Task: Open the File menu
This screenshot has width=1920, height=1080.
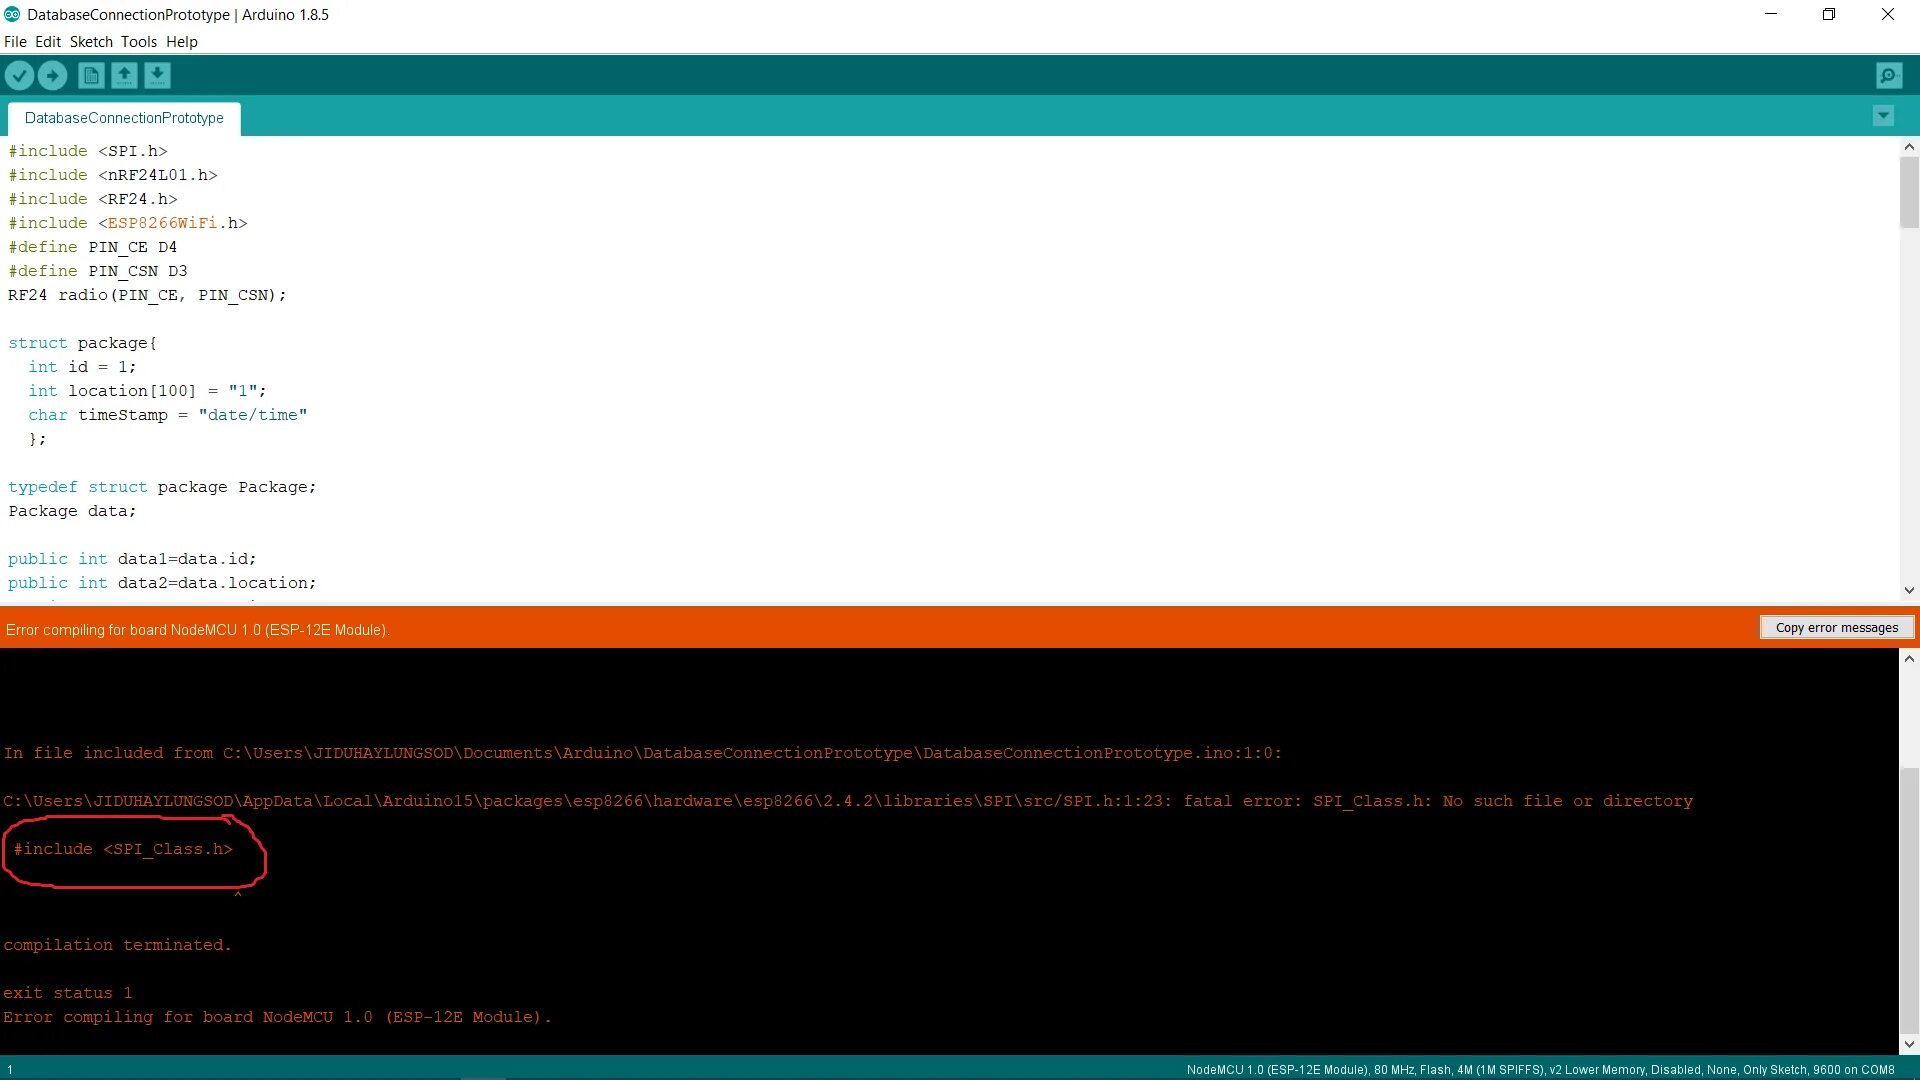Action: point(15,41)
